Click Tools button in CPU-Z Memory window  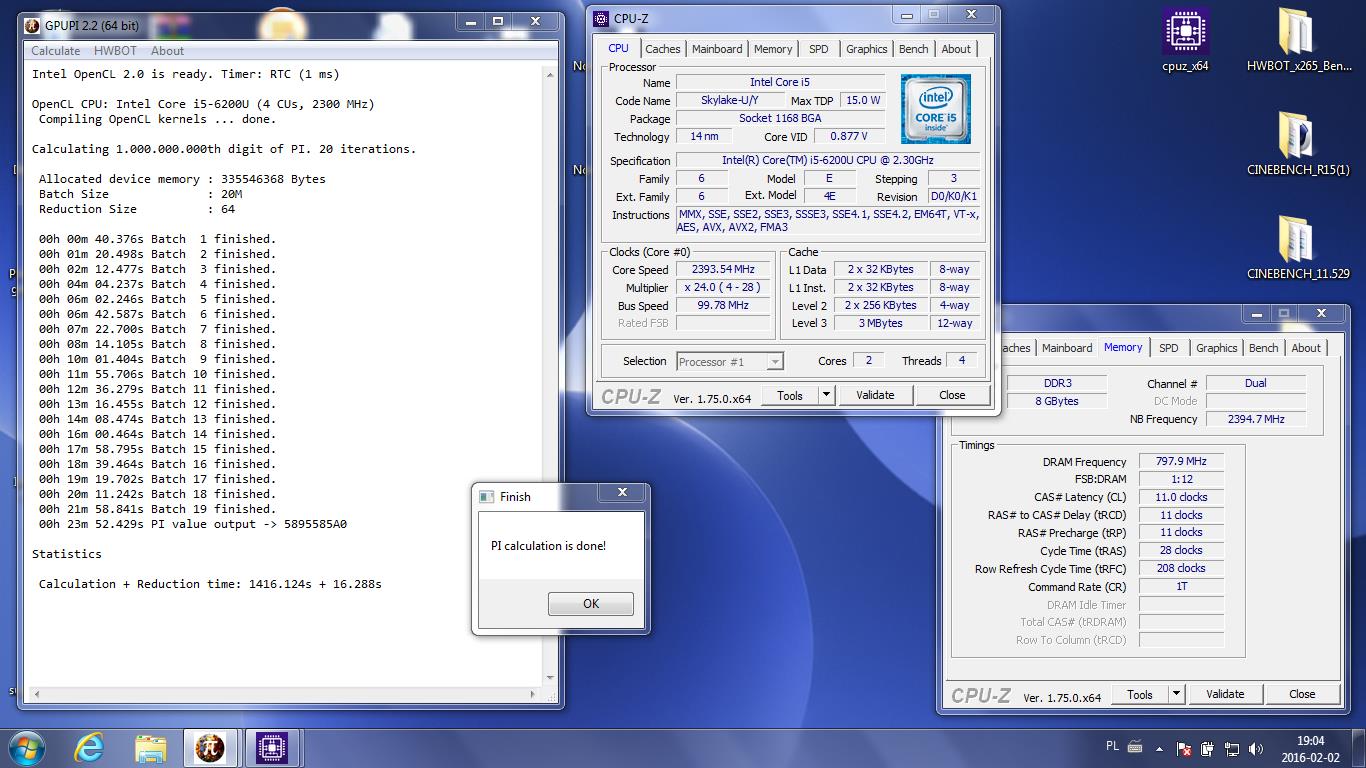(x=1140, y=694)
